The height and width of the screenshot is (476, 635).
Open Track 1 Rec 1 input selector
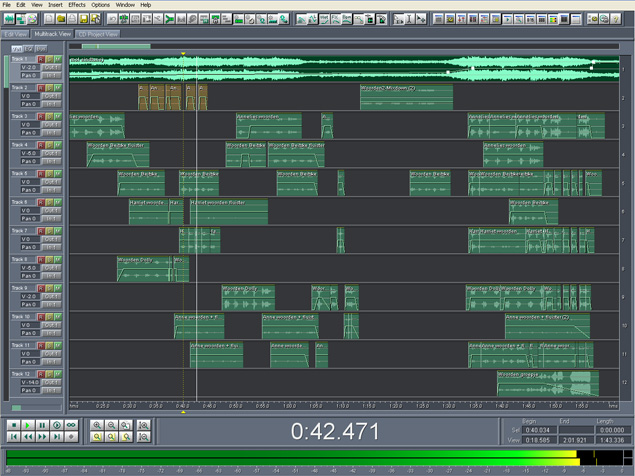(x=50, y=76)
